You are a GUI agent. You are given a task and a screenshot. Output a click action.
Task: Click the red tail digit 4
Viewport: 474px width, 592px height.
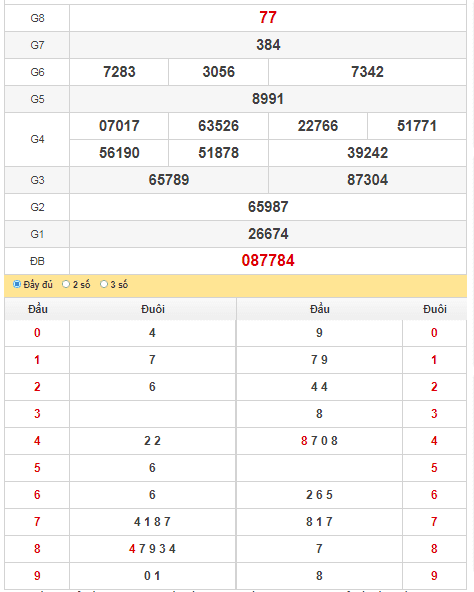tap(434, 441)
